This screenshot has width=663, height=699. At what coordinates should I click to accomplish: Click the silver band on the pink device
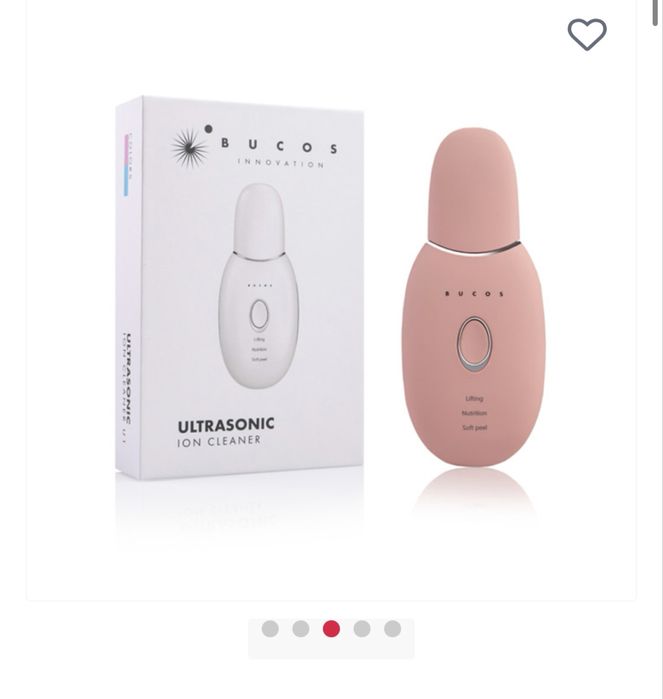tap(474, 250)
